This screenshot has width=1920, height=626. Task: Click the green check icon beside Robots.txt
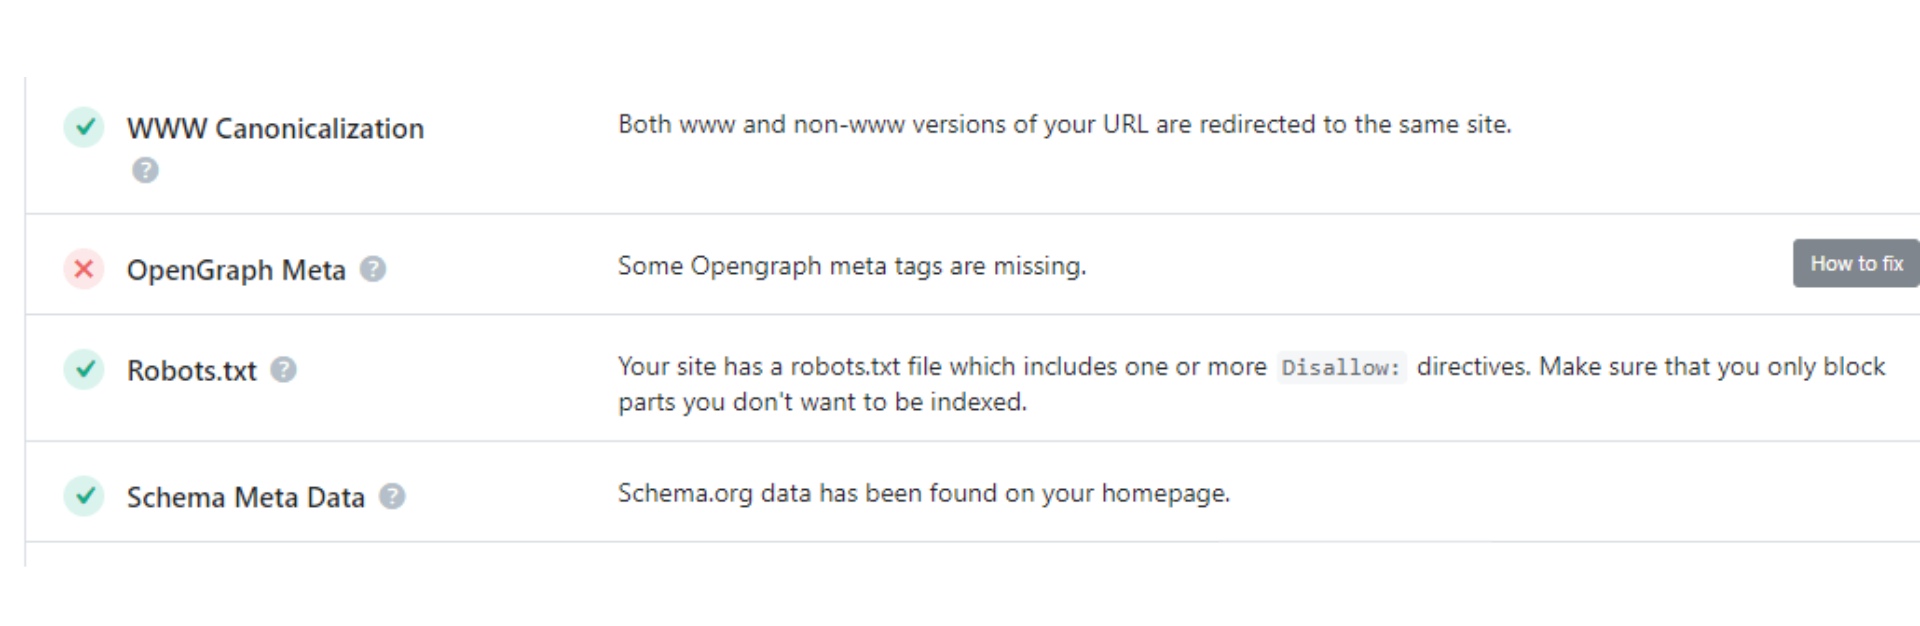[84, 369]
